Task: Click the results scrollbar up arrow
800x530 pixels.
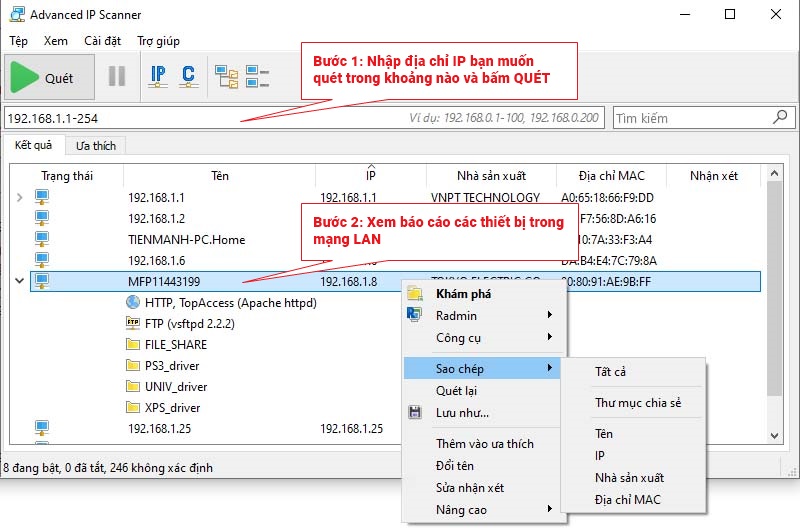Action: [774, 173]
